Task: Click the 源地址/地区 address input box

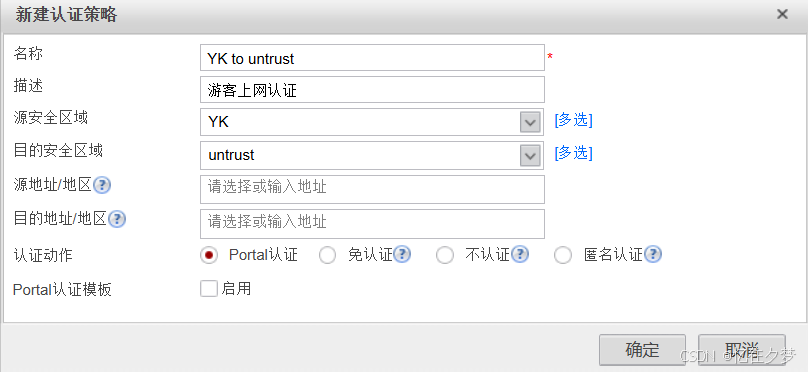Action: [x=372, y=189]
